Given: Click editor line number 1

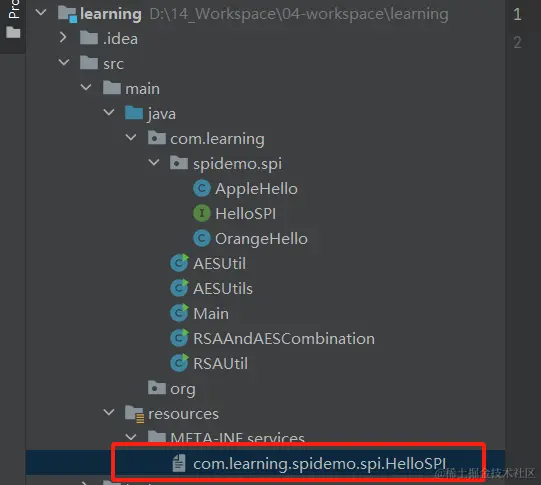Looking at the screenshot, I should pyautogui.click(x=517, y=14).
